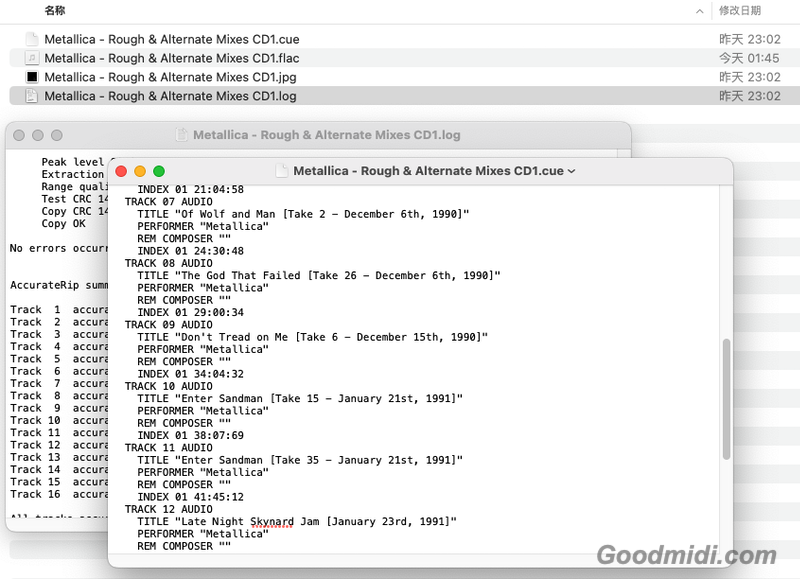Click the .flac audio file icon
The height and width of the screenshot is (579, 800).
(32, 58)
